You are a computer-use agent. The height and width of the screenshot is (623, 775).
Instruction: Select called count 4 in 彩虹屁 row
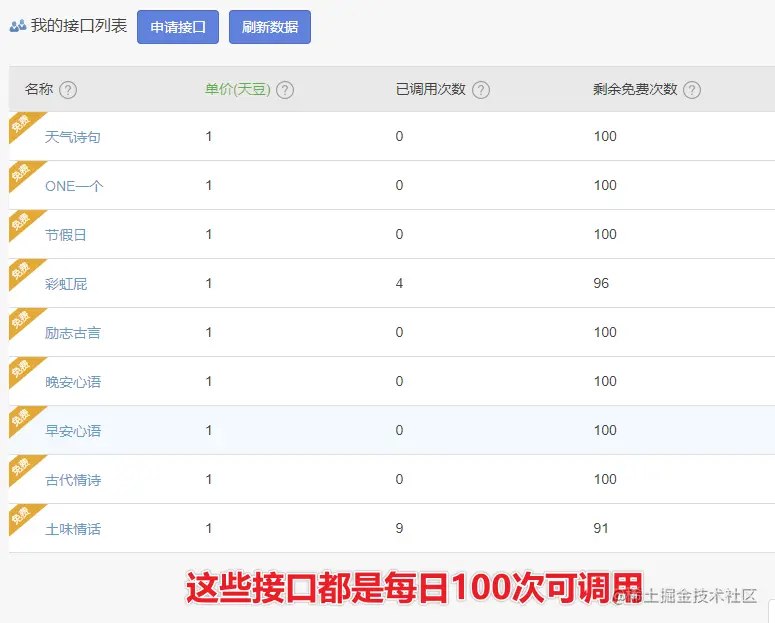pos(399,283)
